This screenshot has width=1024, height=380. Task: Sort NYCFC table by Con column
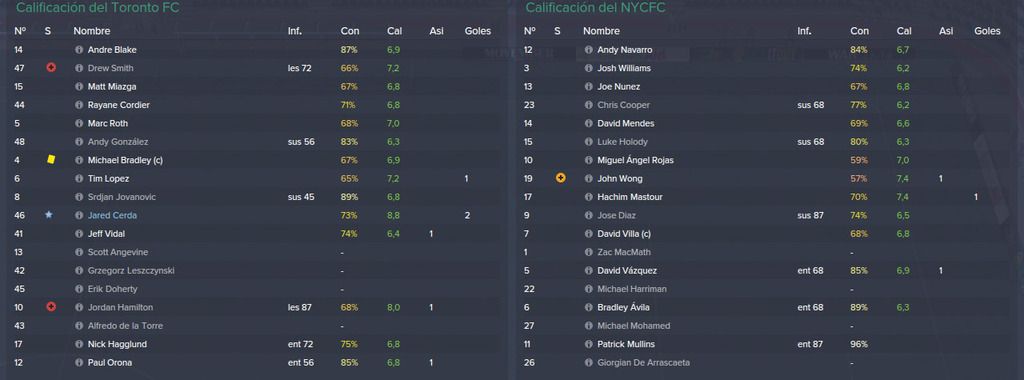pyautogui.click(x=859, y=31)
